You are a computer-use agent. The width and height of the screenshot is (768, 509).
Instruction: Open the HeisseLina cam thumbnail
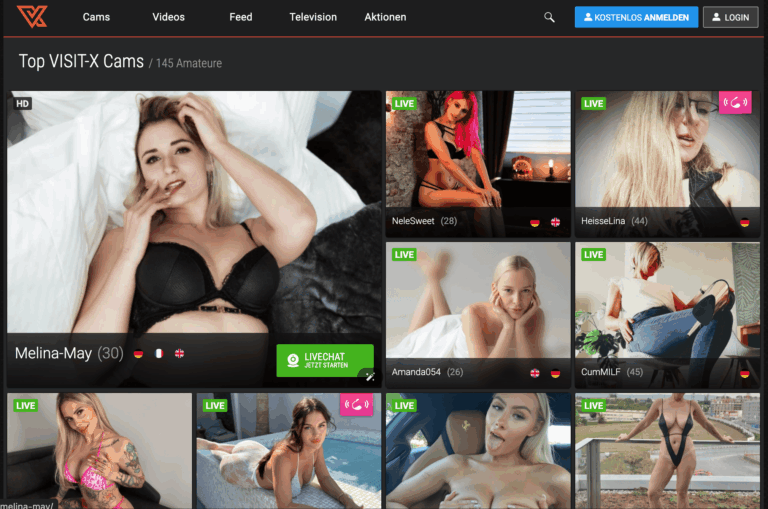click(x=670, y=160)
